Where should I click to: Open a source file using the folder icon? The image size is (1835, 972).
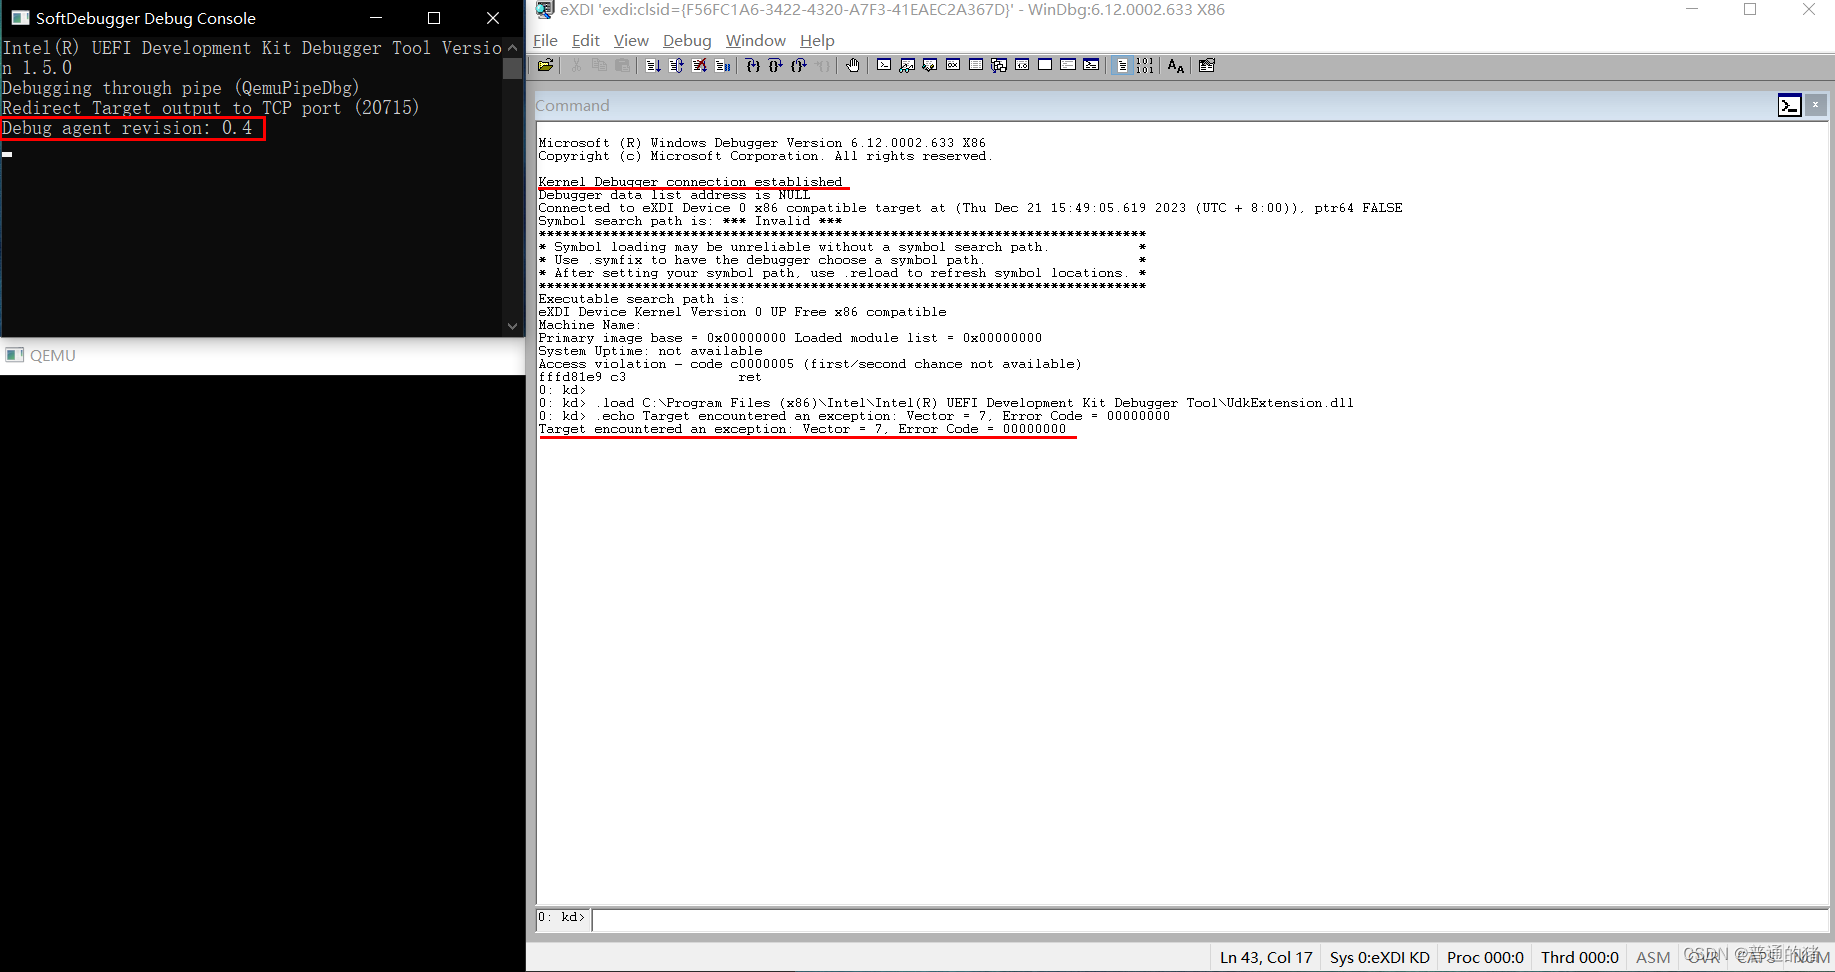pyautogui.click(x=545, y=65)
